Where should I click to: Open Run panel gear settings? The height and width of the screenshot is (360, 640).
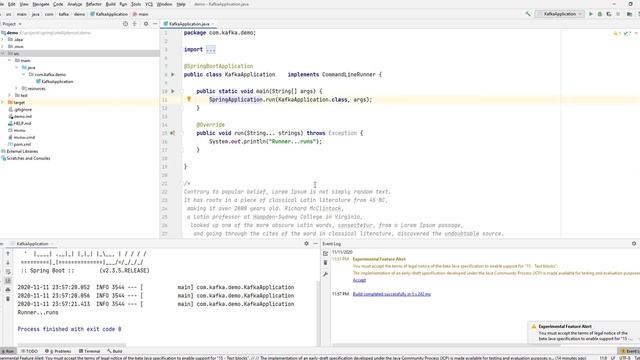tap(306, 244)
